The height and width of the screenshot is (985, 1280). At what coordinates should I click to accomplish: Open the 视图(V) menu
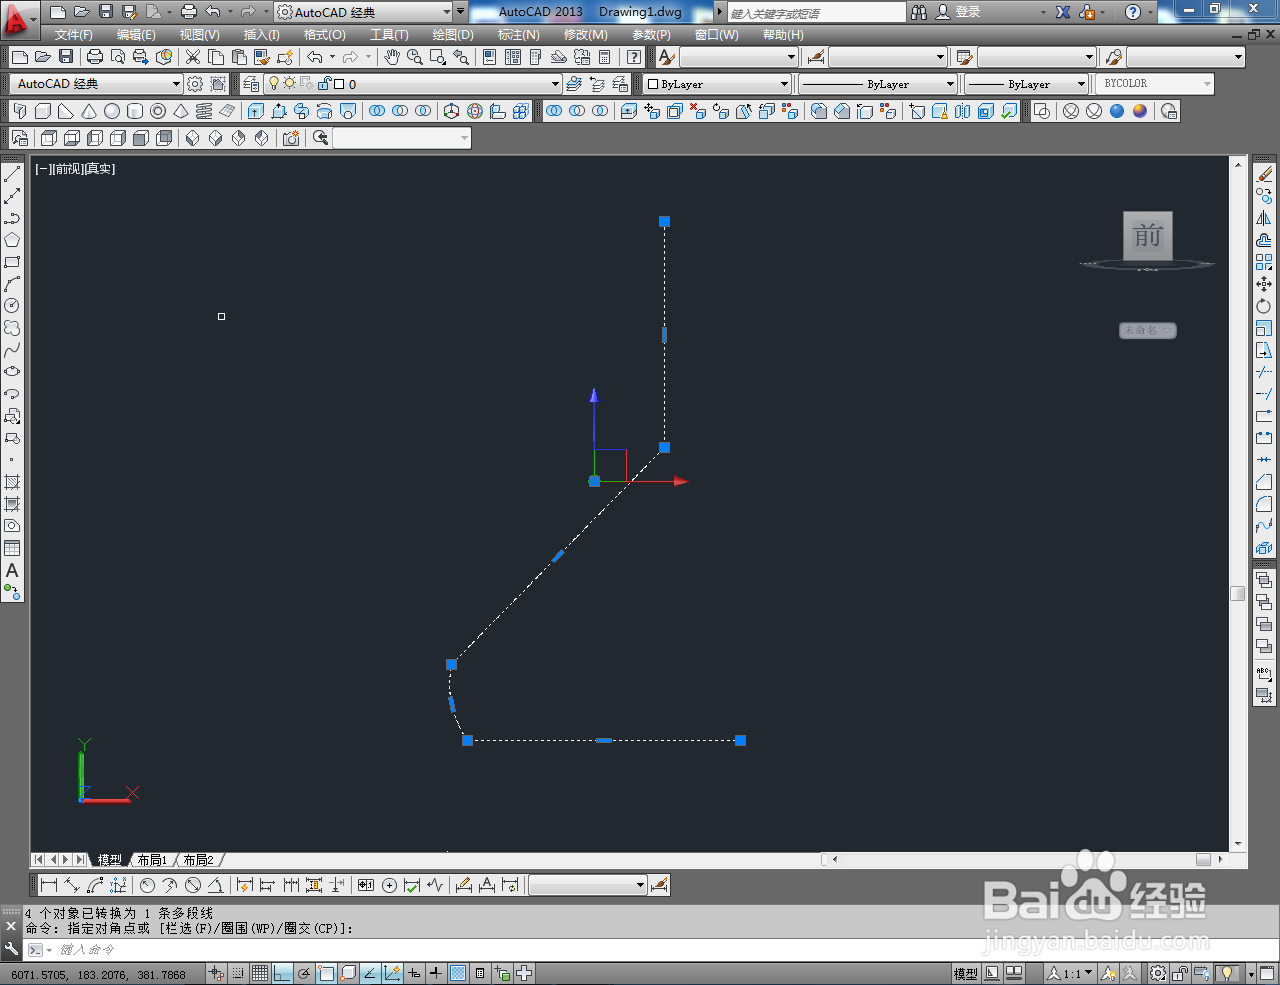[x=200, y=35]
